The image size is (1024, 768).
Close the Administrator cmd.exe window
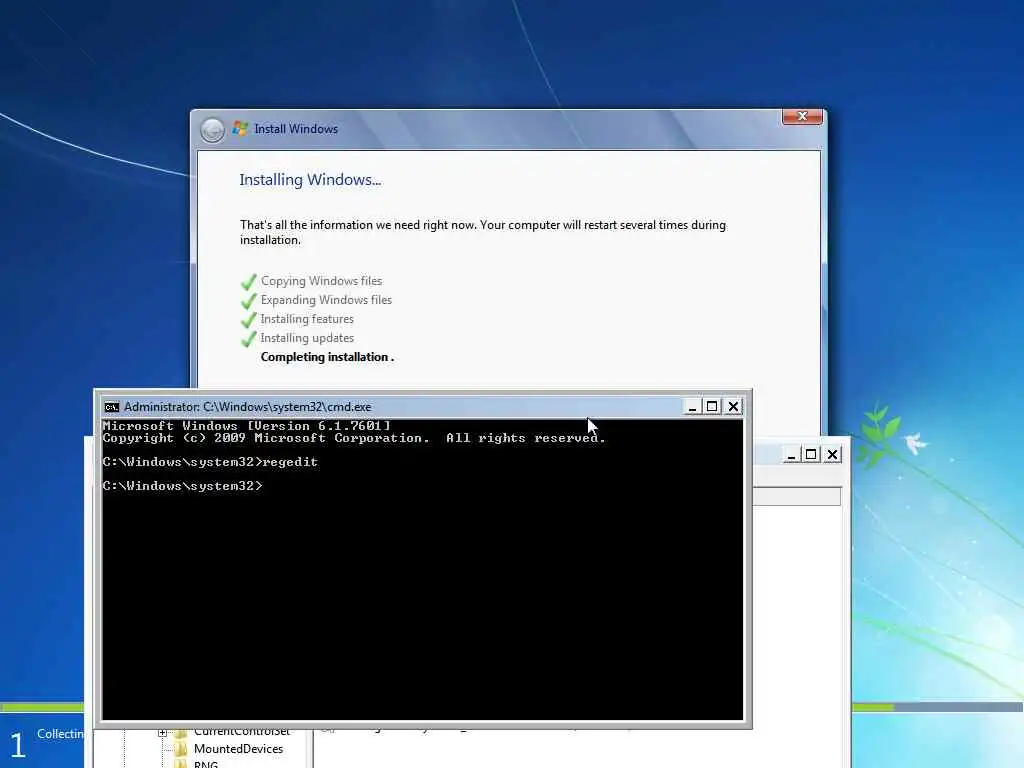coord(733,406)
